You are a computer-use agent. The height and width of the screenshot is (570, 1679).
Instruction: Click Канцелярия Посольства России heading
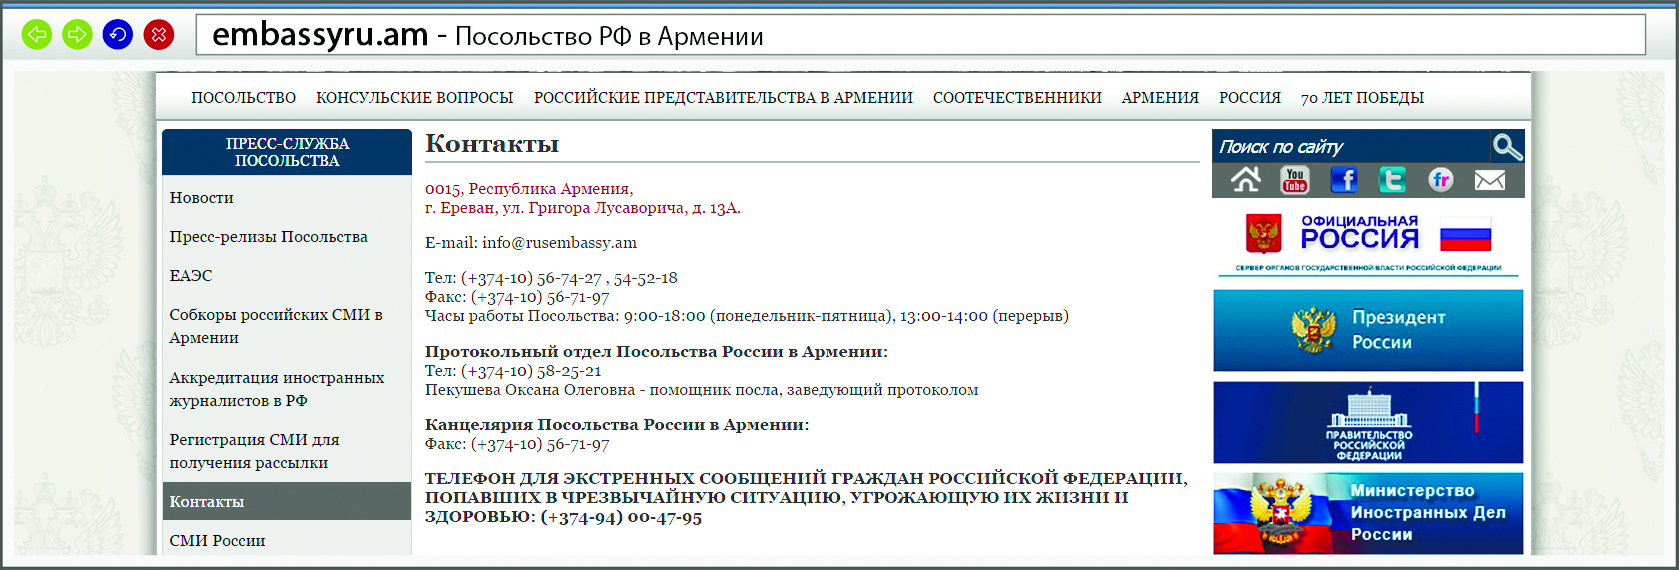click(x=617, y=425)
